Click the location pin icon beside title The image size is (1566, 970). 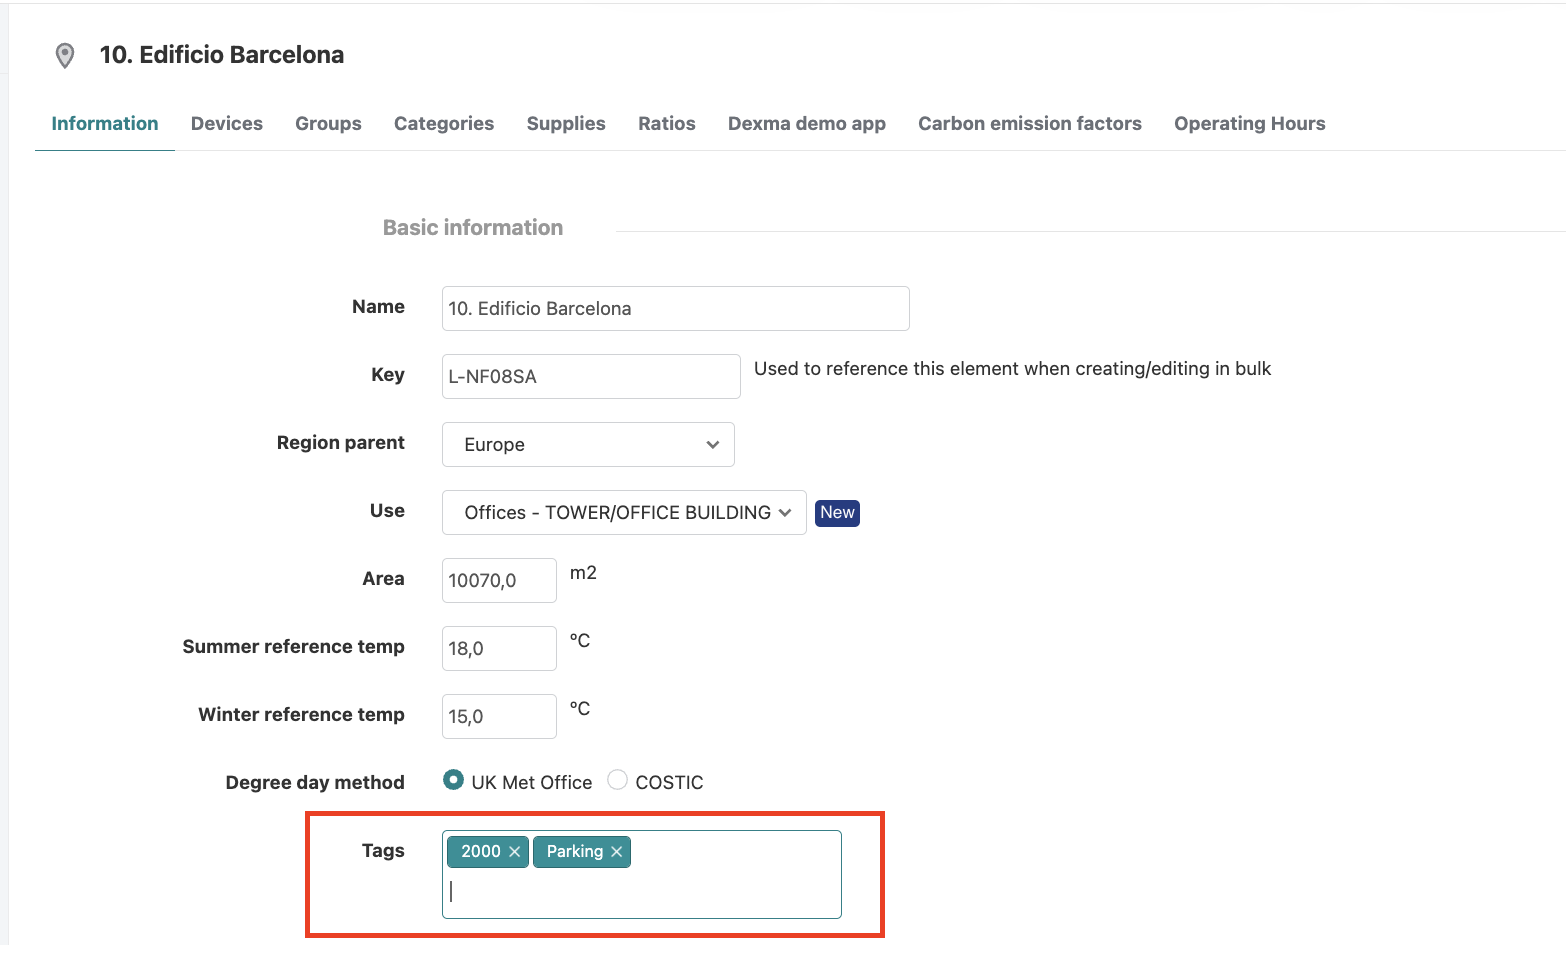(x=65, y=56)
